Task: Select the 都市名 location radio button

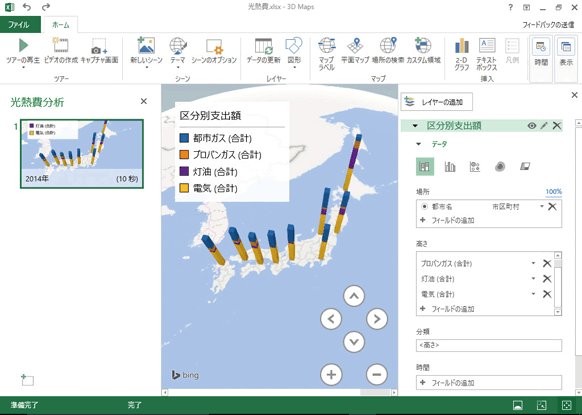Action: click(425, 206)
